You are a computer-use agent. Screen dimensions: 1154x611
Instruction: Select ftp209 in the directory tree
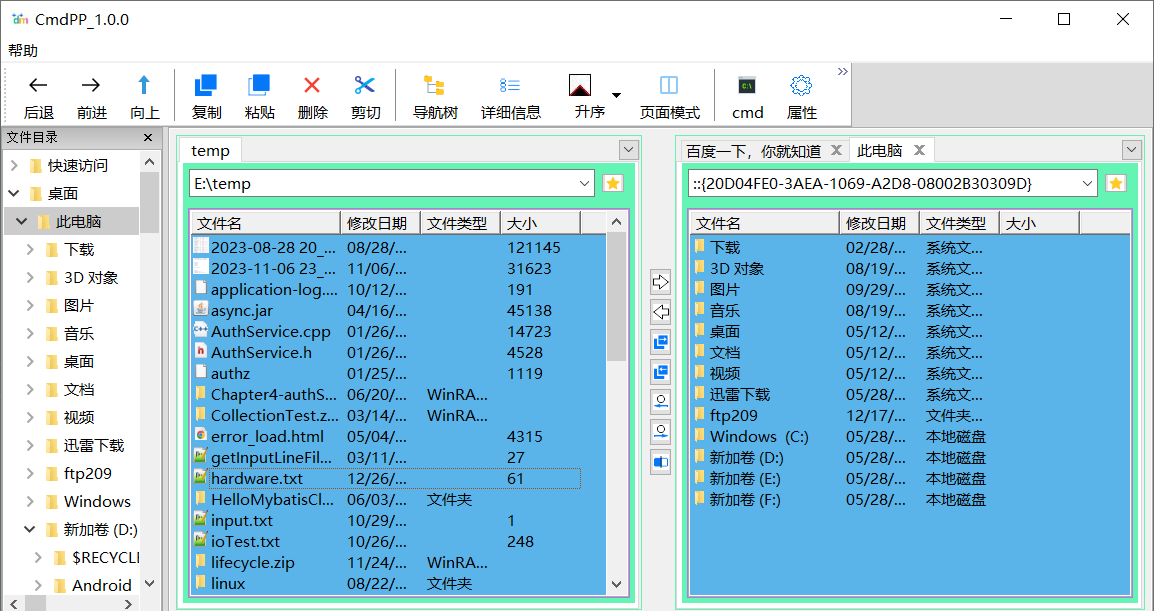pyautogui.click(x=88, y=473)
